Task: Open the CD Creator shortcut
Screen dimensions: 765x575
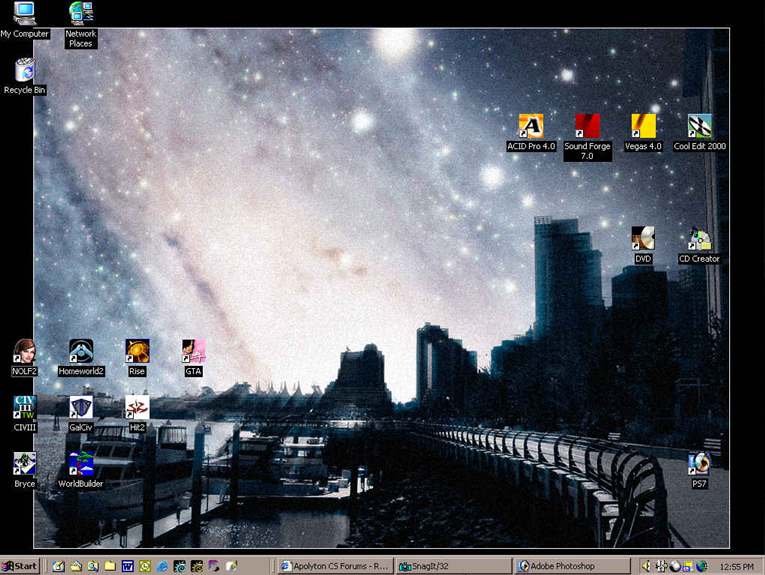Action: 699,240
